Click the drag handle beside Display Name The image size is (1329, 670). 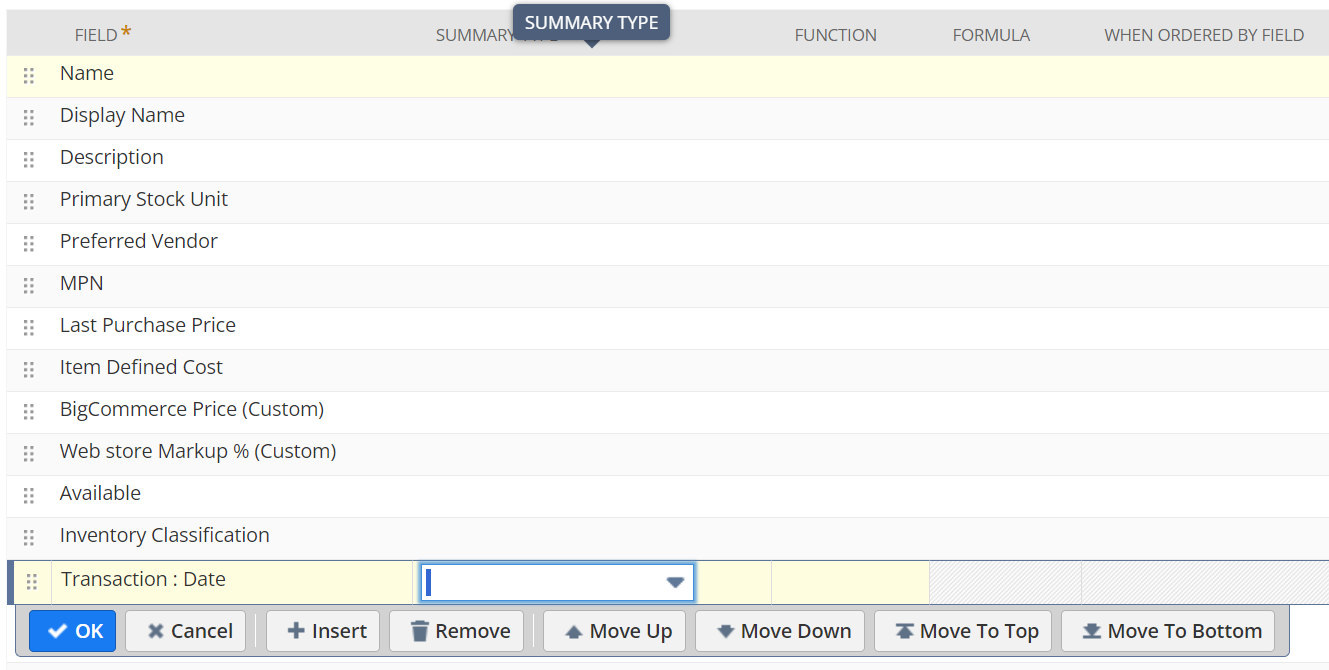point(29,118)
